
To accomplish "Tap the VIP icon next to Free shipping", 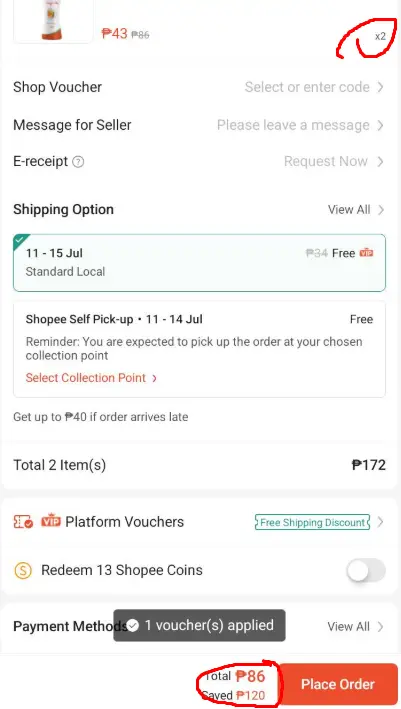I will tap(366, 253).
